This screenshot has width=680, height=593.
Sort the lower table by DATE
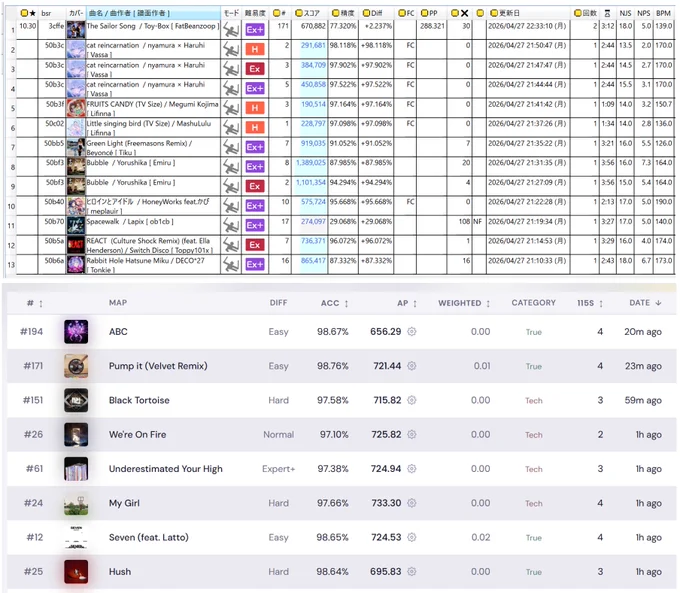645,303
